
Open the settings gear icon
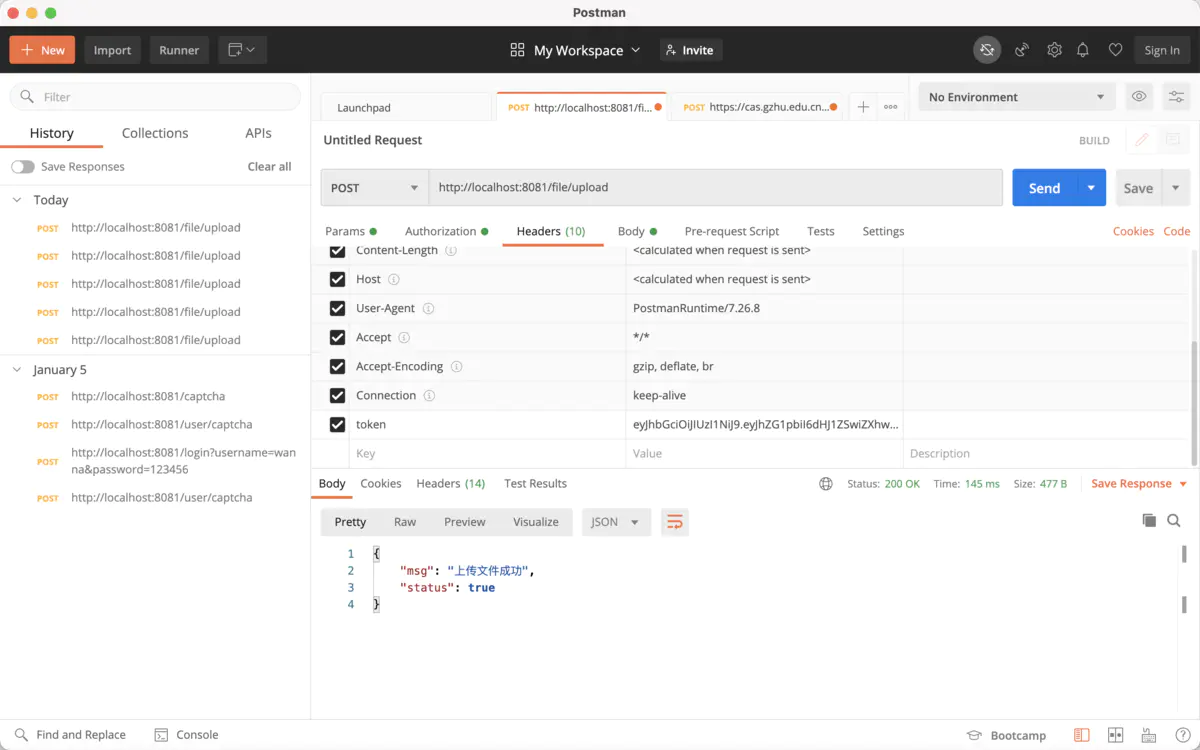[1054, 50]
